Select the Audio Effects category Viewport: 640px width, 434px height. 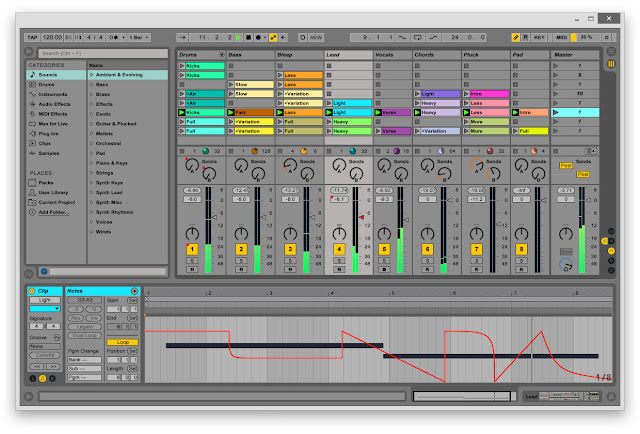[x=56, y=104]
